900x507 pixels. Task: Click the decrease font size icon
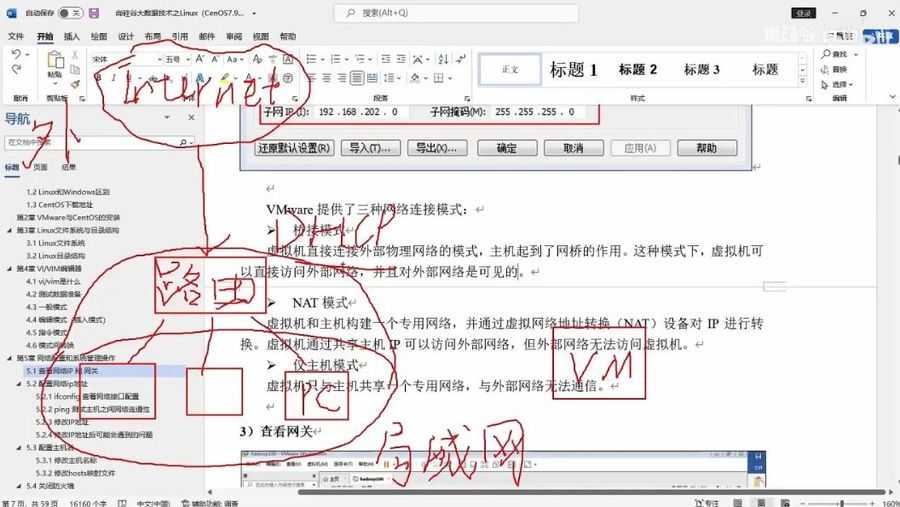coord(215,59)
